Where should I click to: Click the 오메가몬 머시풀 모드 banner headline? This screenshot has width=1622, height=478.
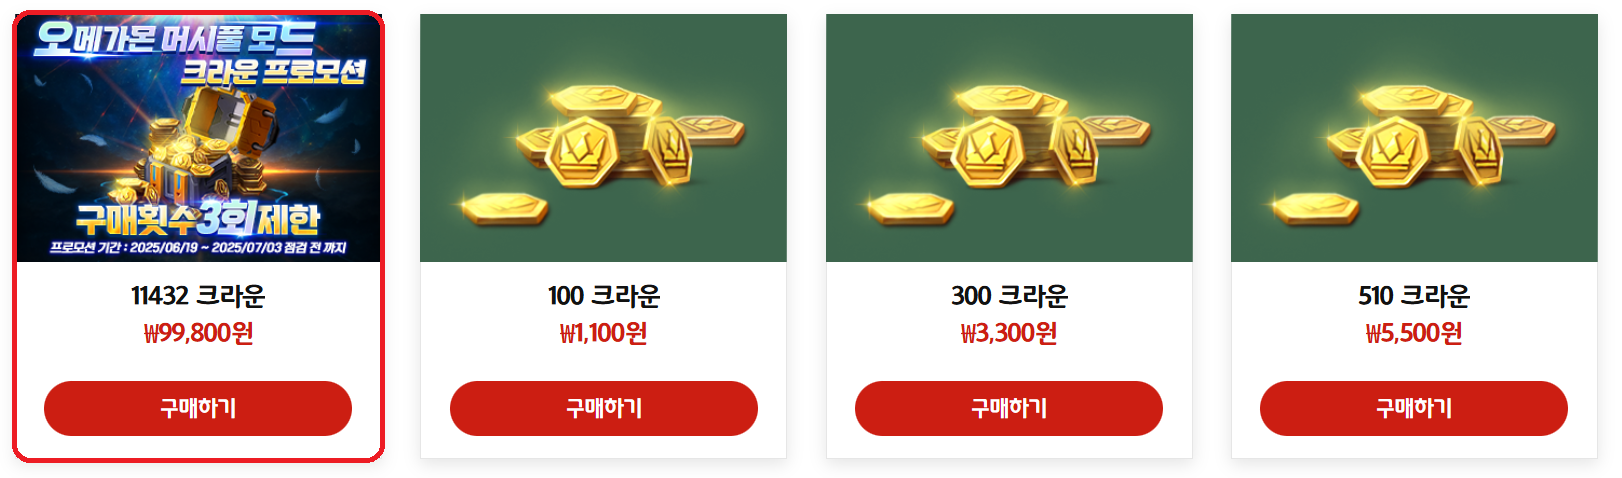click(x=174, y=38)
